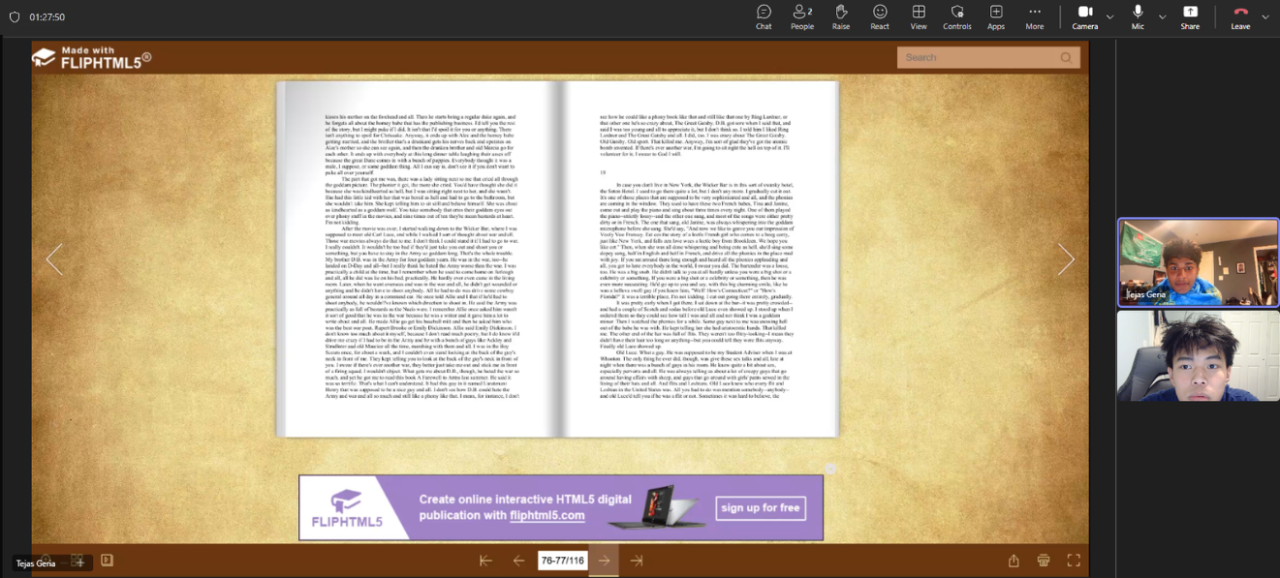1280x578 pixels.
Task: Open the meeting Apps panel
Action: [996, 17]
